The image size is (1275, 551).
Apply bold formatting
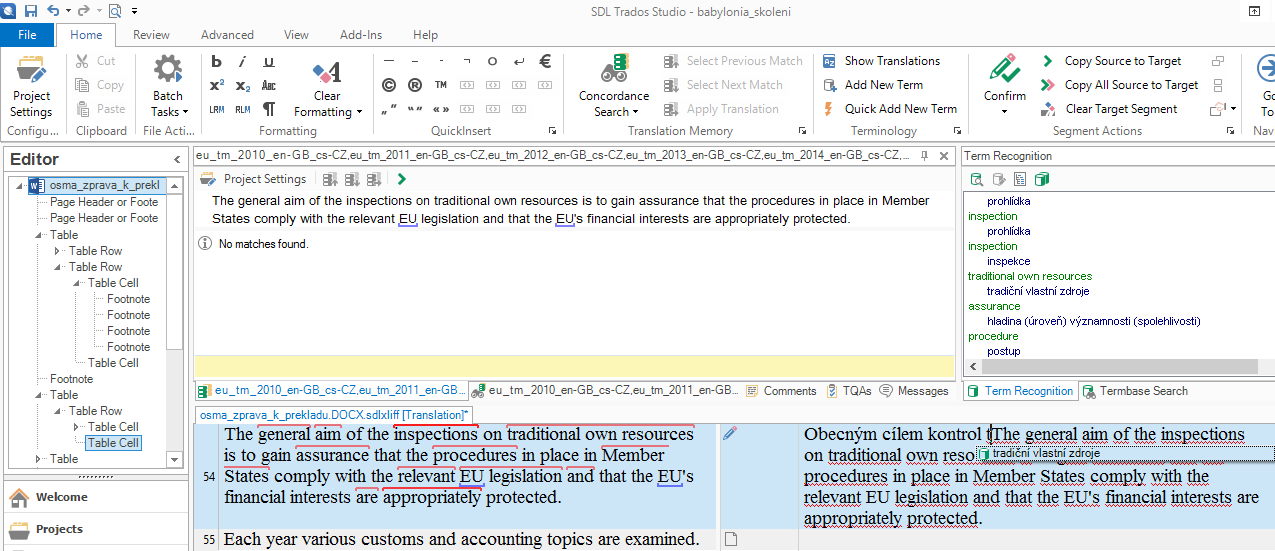coord(216,61)
